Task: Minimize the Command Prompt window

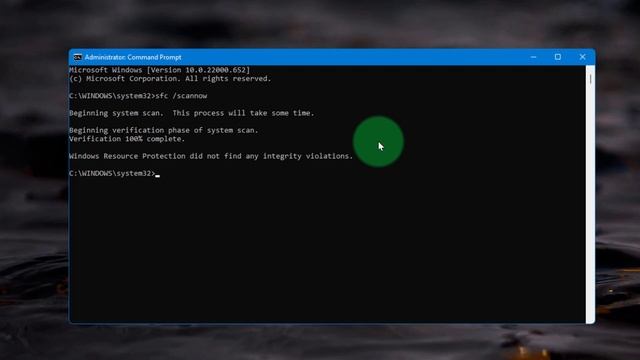Action: [533, 57]
